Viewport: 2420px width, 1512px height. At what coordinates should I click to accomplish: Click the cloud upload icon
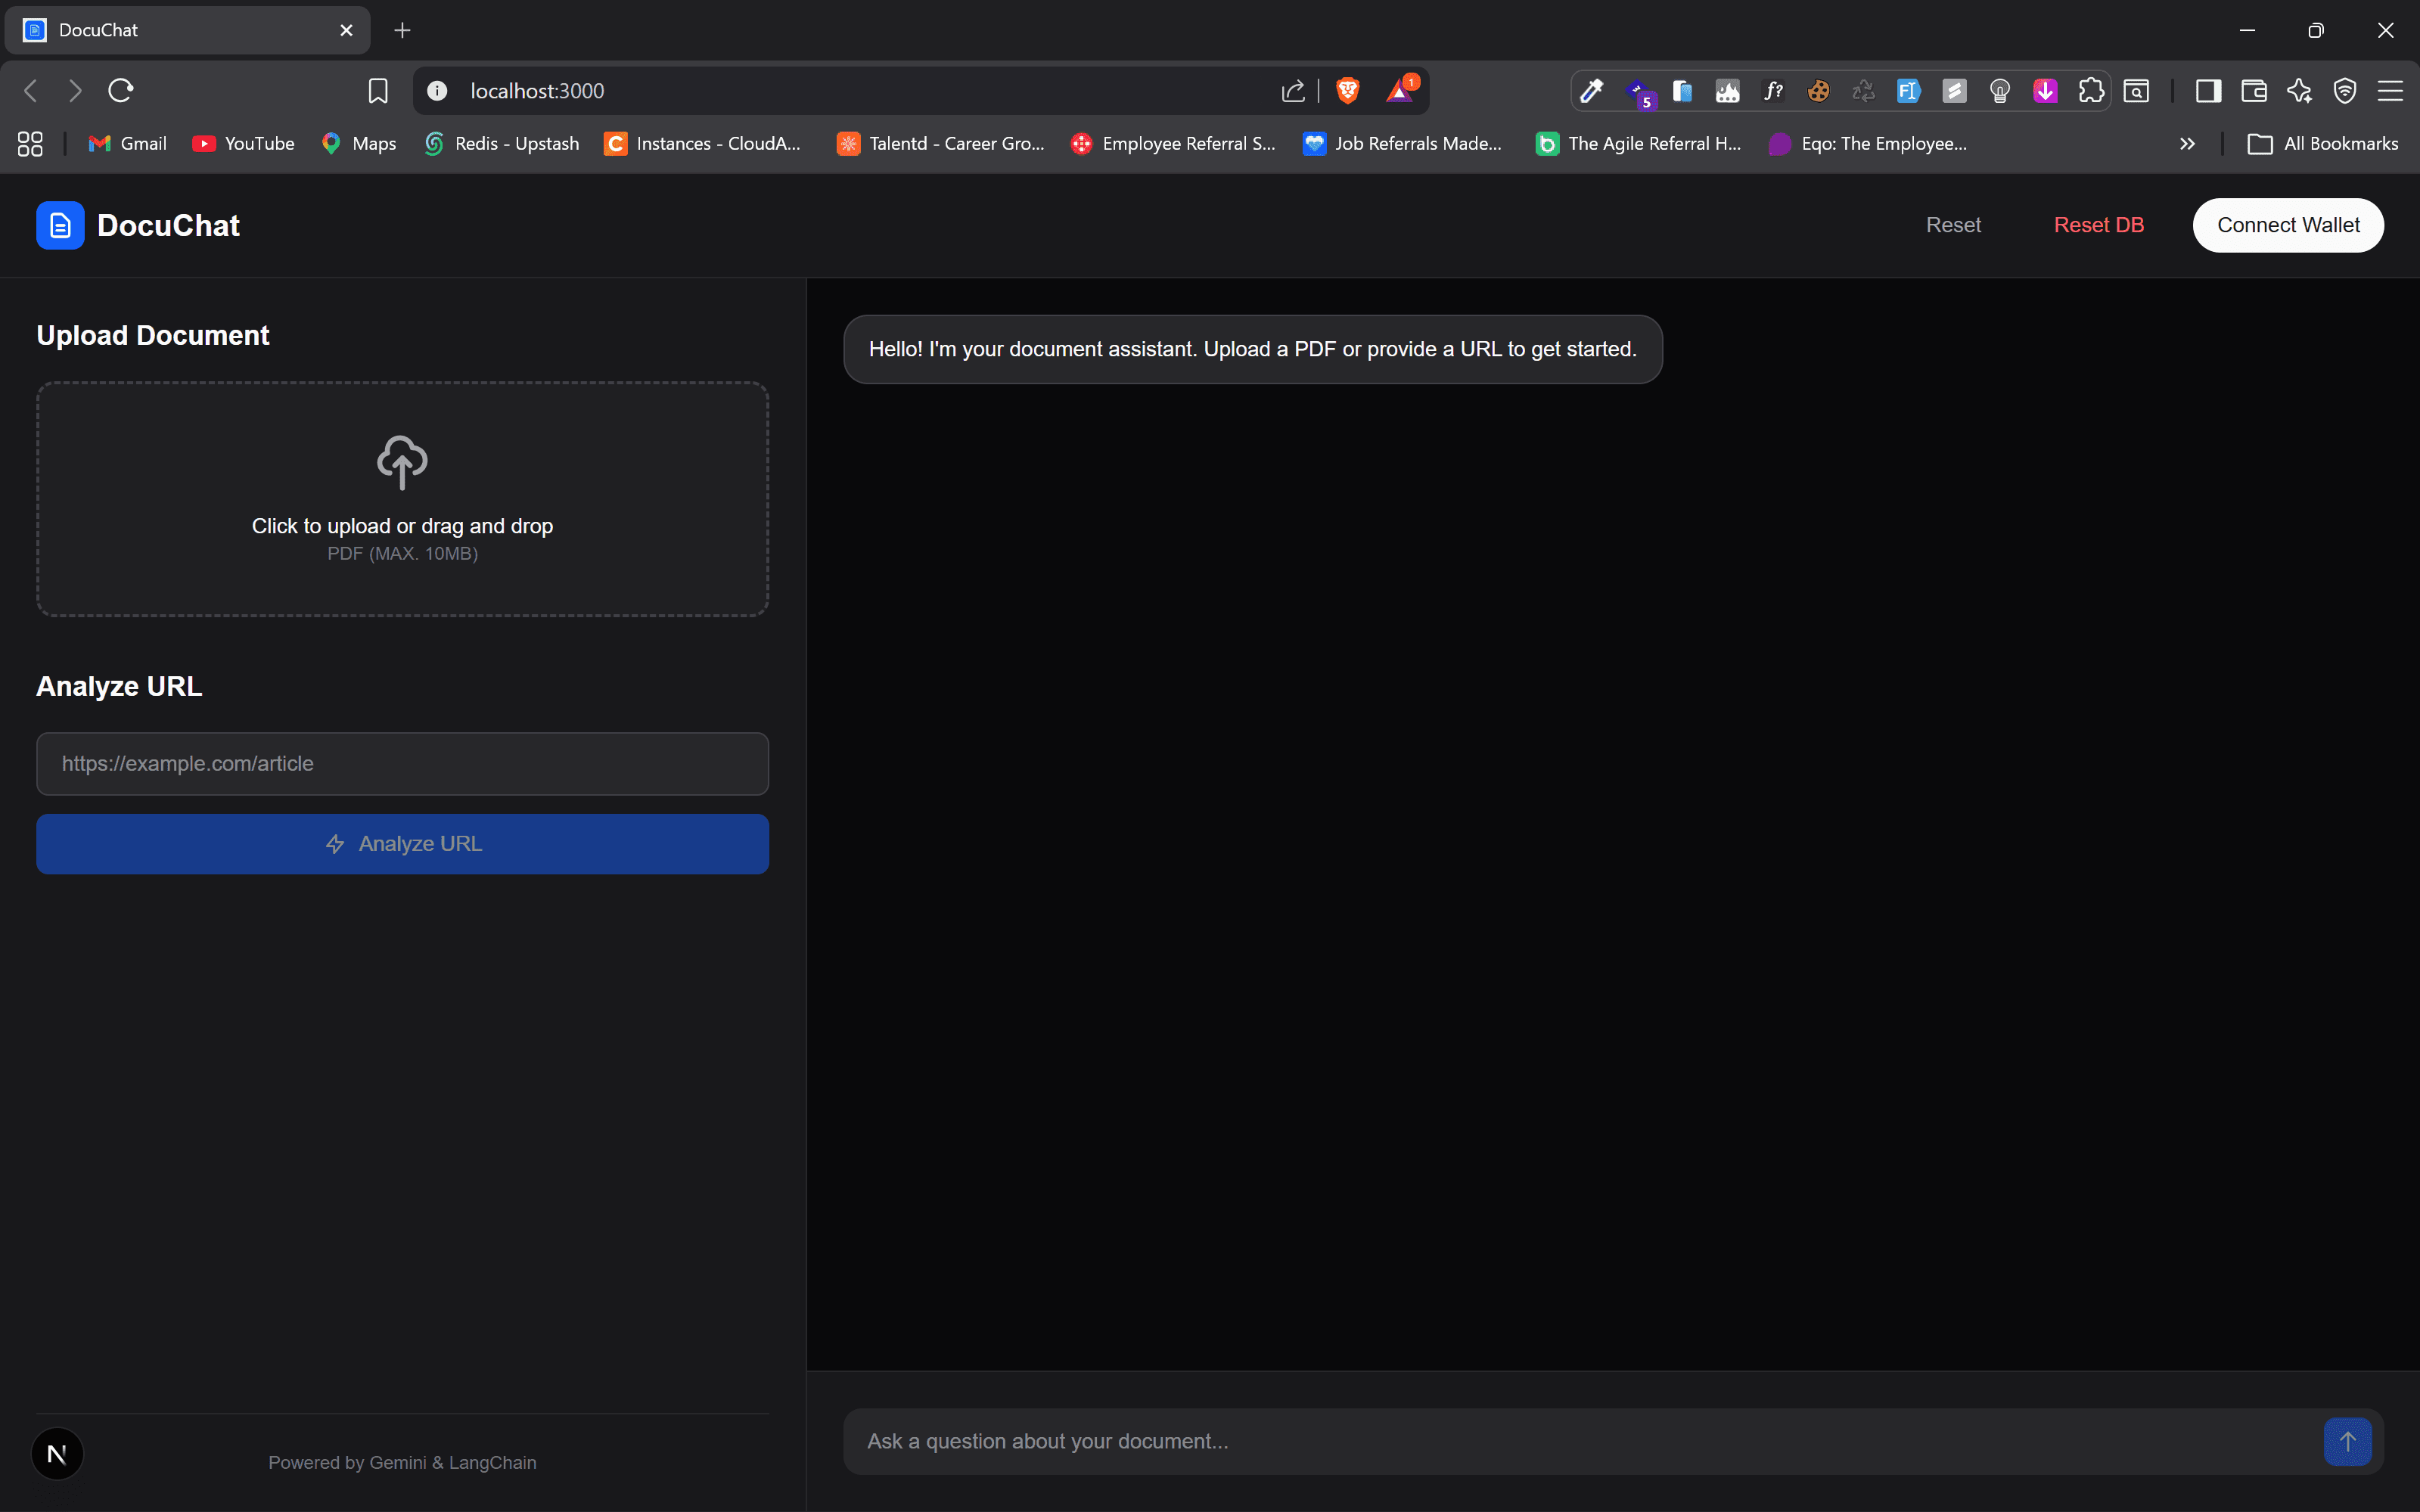pyautogui.click(x=402, y=462)
